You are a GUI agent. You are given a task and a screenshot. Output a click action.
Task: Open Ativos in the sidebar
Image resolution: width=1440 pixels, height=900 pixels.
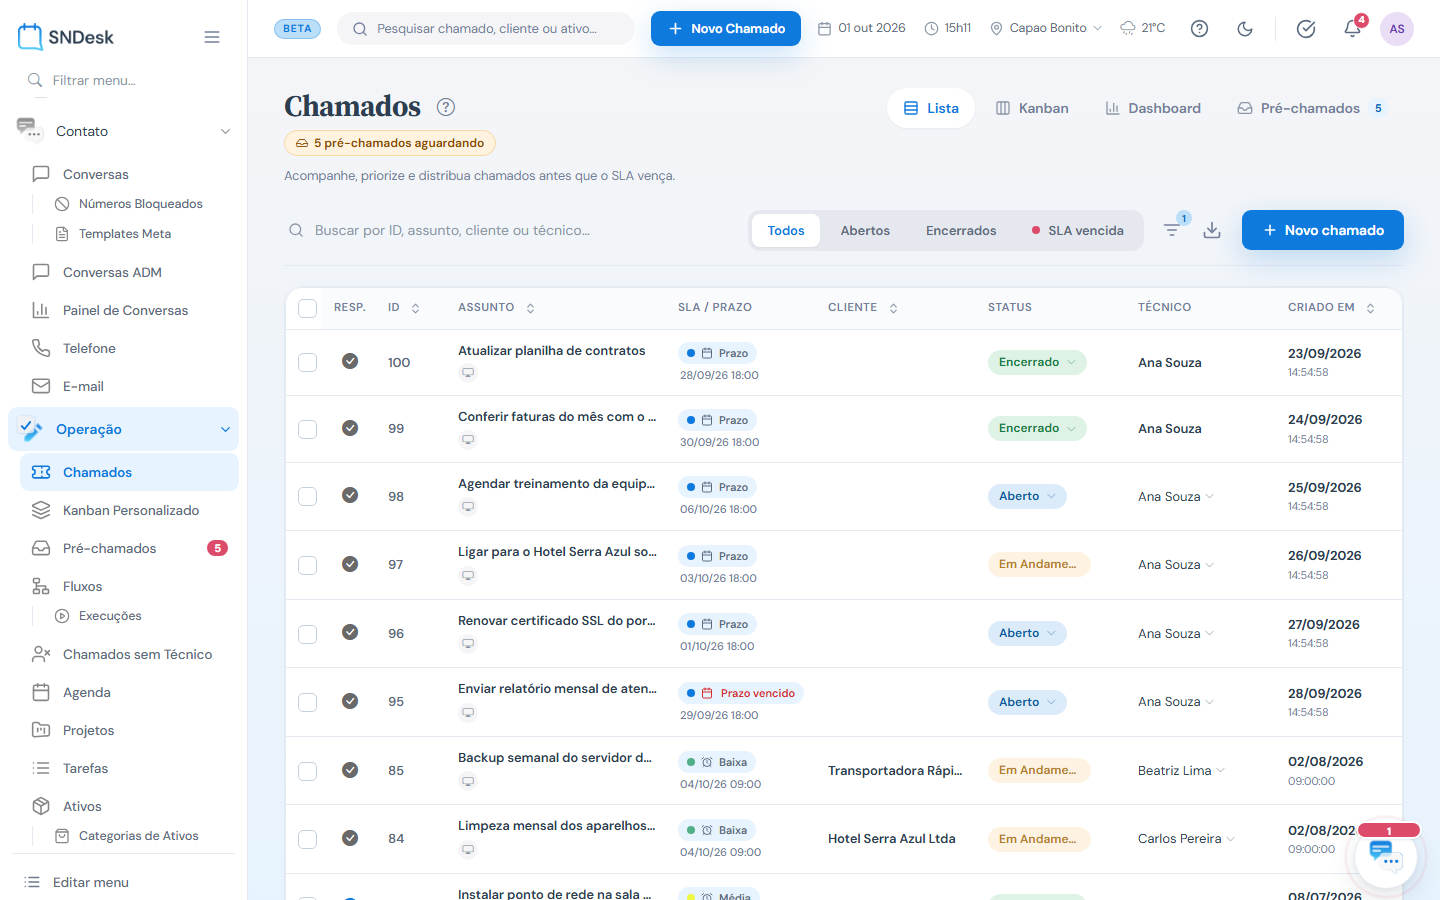[82, 806]
